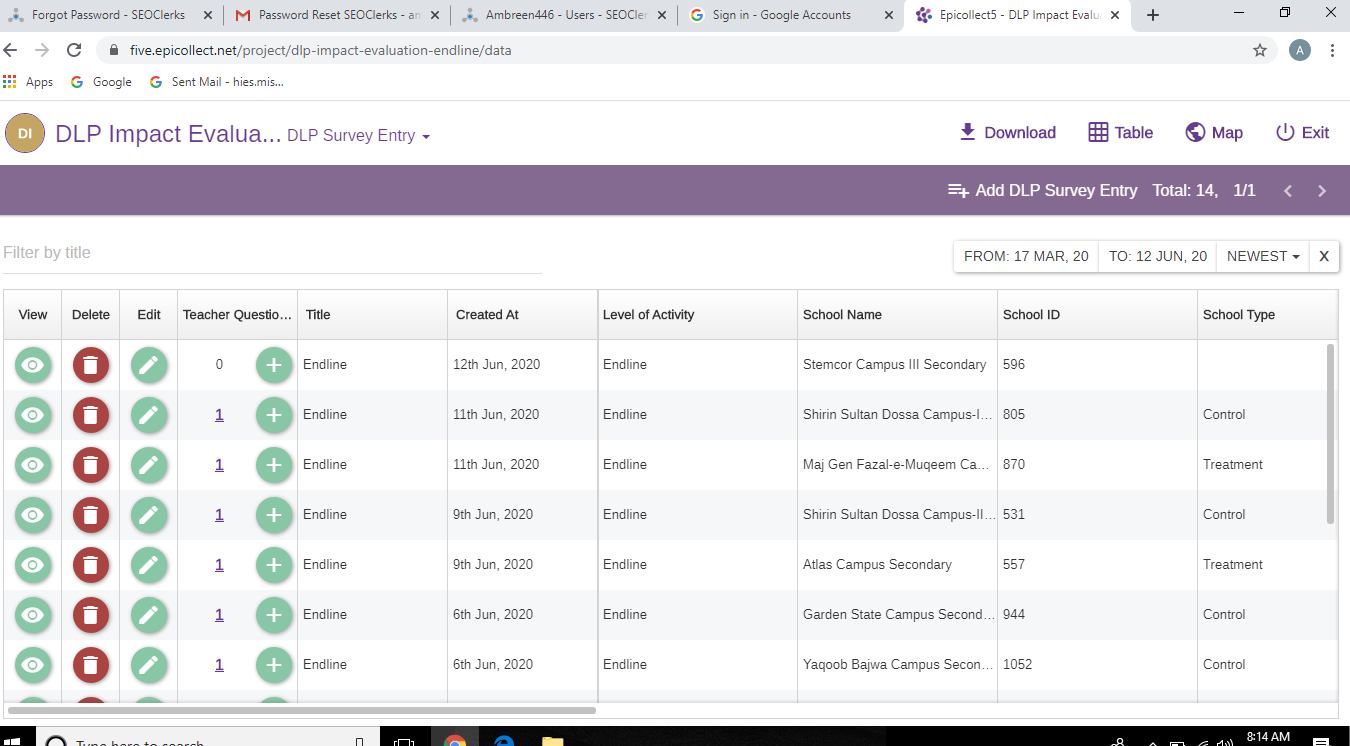Screen dimensions: 1350x746
Task: Edit entry for school ID 531
Action: click(149, 515)
